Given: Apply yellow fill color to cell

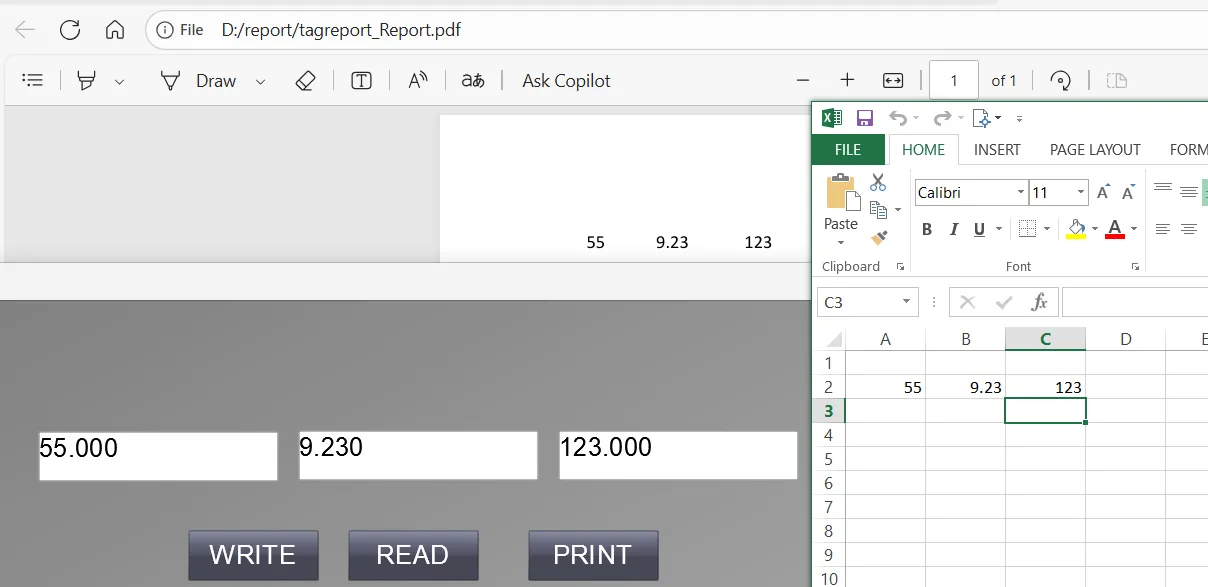Looking at the screenshot, I should (x=1076, y=229).
